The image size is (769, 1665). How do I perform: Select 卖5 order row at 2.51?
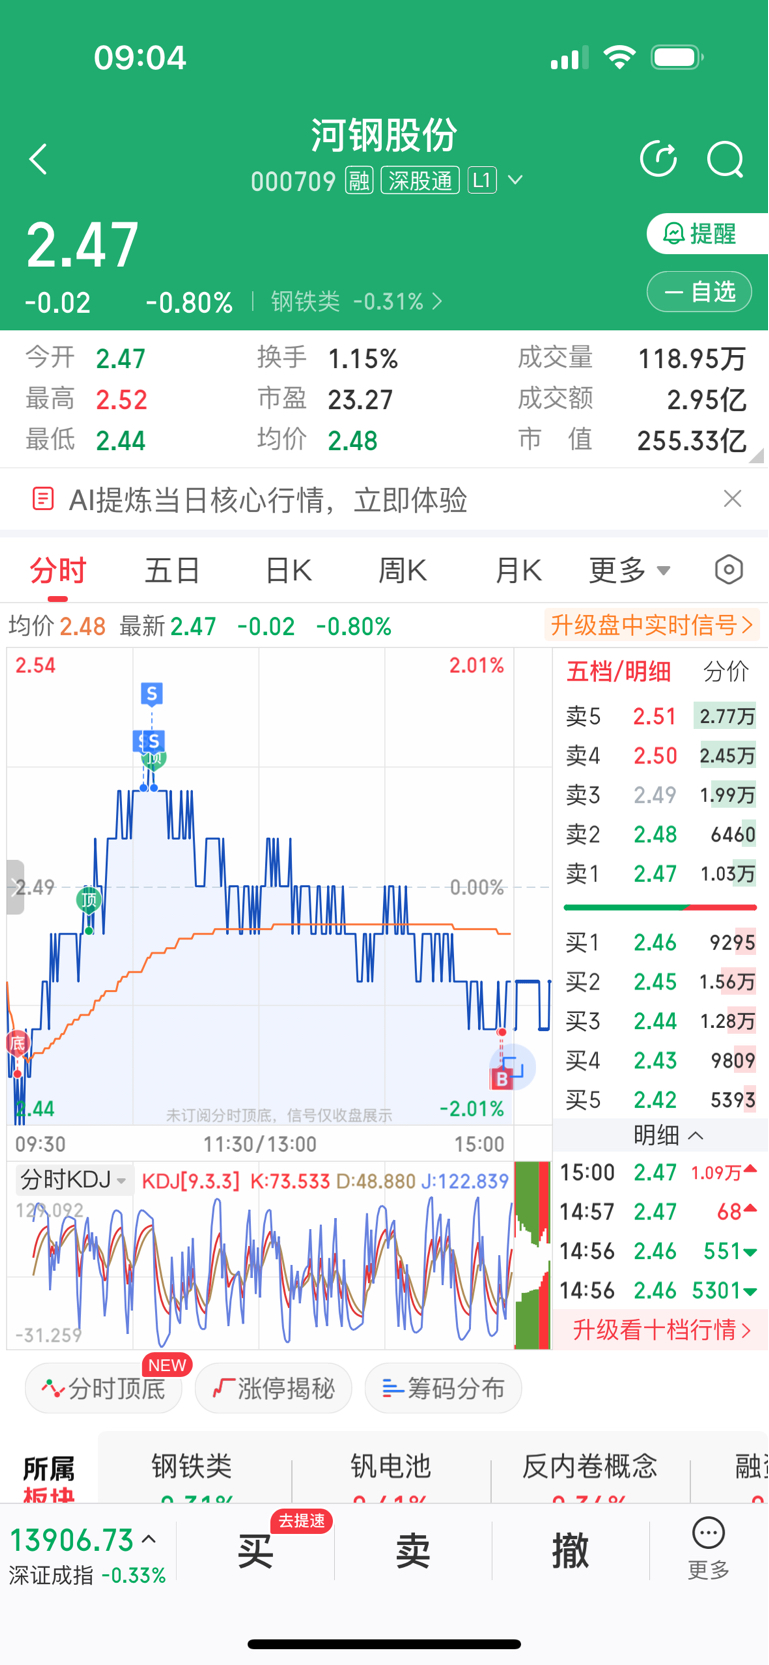click(x=660, y=716)
